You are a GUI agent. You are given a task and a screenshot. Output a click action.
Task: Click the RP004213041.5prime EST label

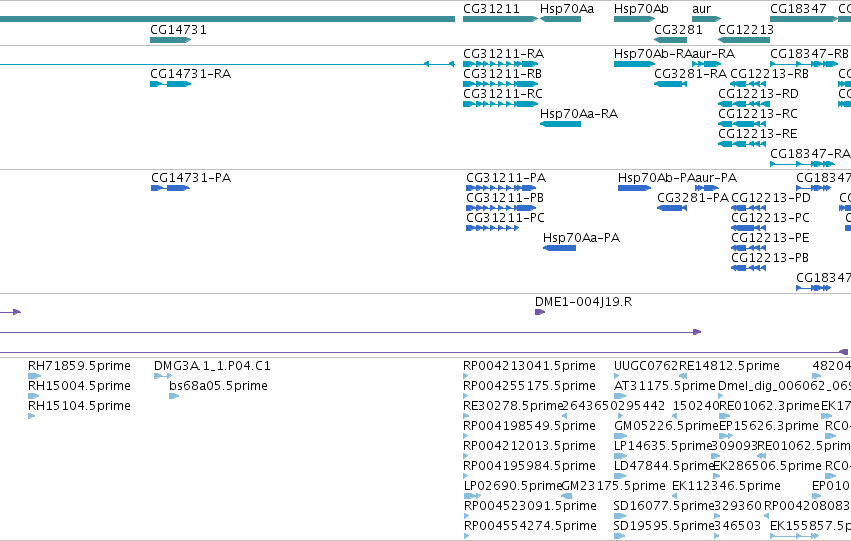pos(529,366)
